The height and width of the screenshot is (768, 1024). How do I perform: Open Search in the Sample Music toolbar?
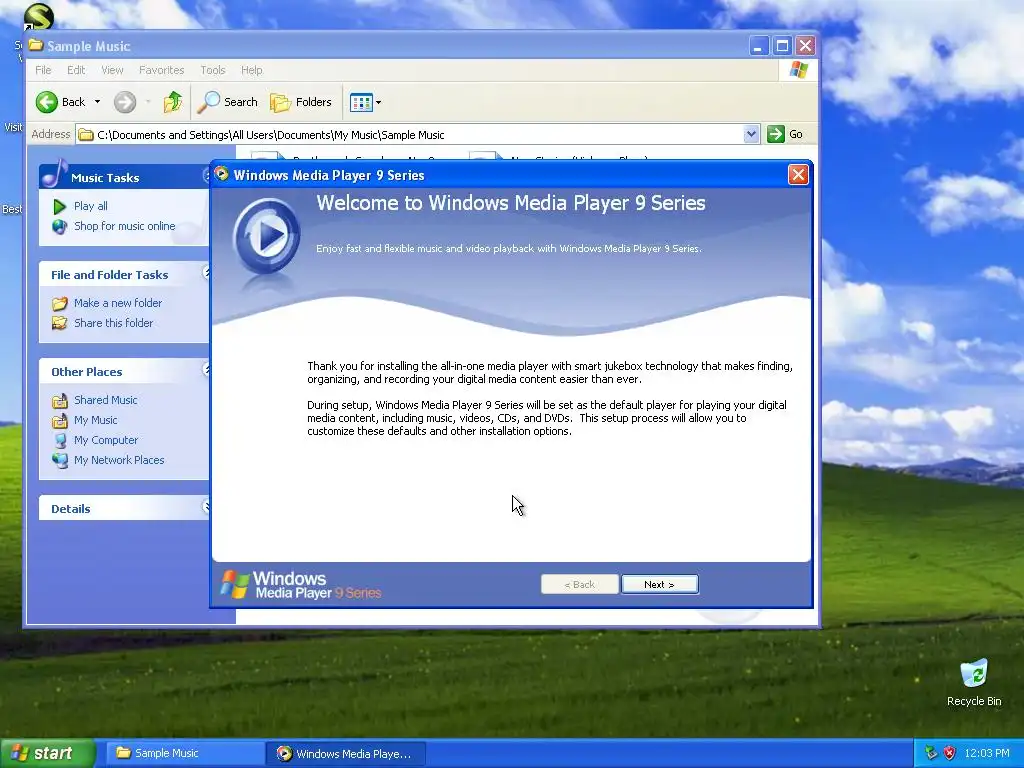tap(228, 102)
